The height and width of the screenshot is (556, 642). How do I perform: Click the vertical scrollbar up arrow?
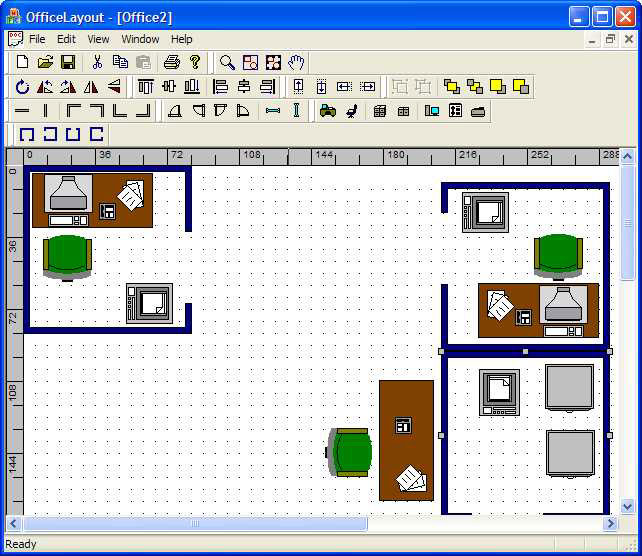[627, 156]
